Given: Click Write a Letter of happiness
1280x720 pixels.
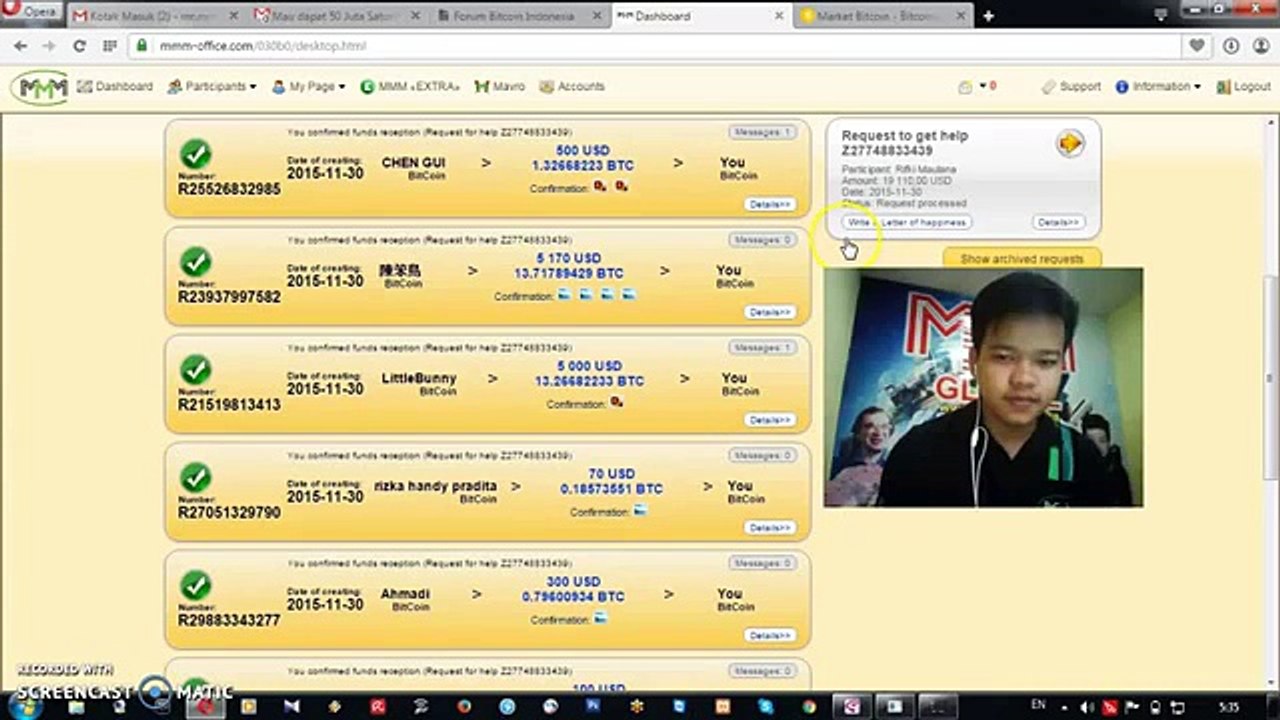Looking at the screenshot, I should [907, 222].
